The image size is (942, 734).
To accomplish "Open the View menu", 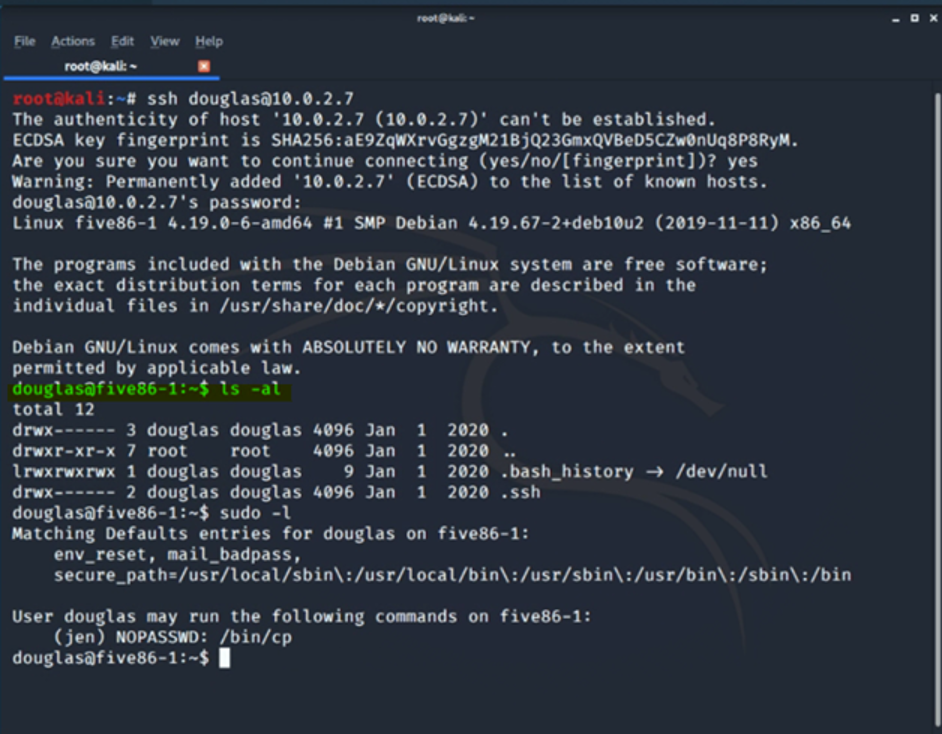I will pyautogui.click(x=163, y=41).
